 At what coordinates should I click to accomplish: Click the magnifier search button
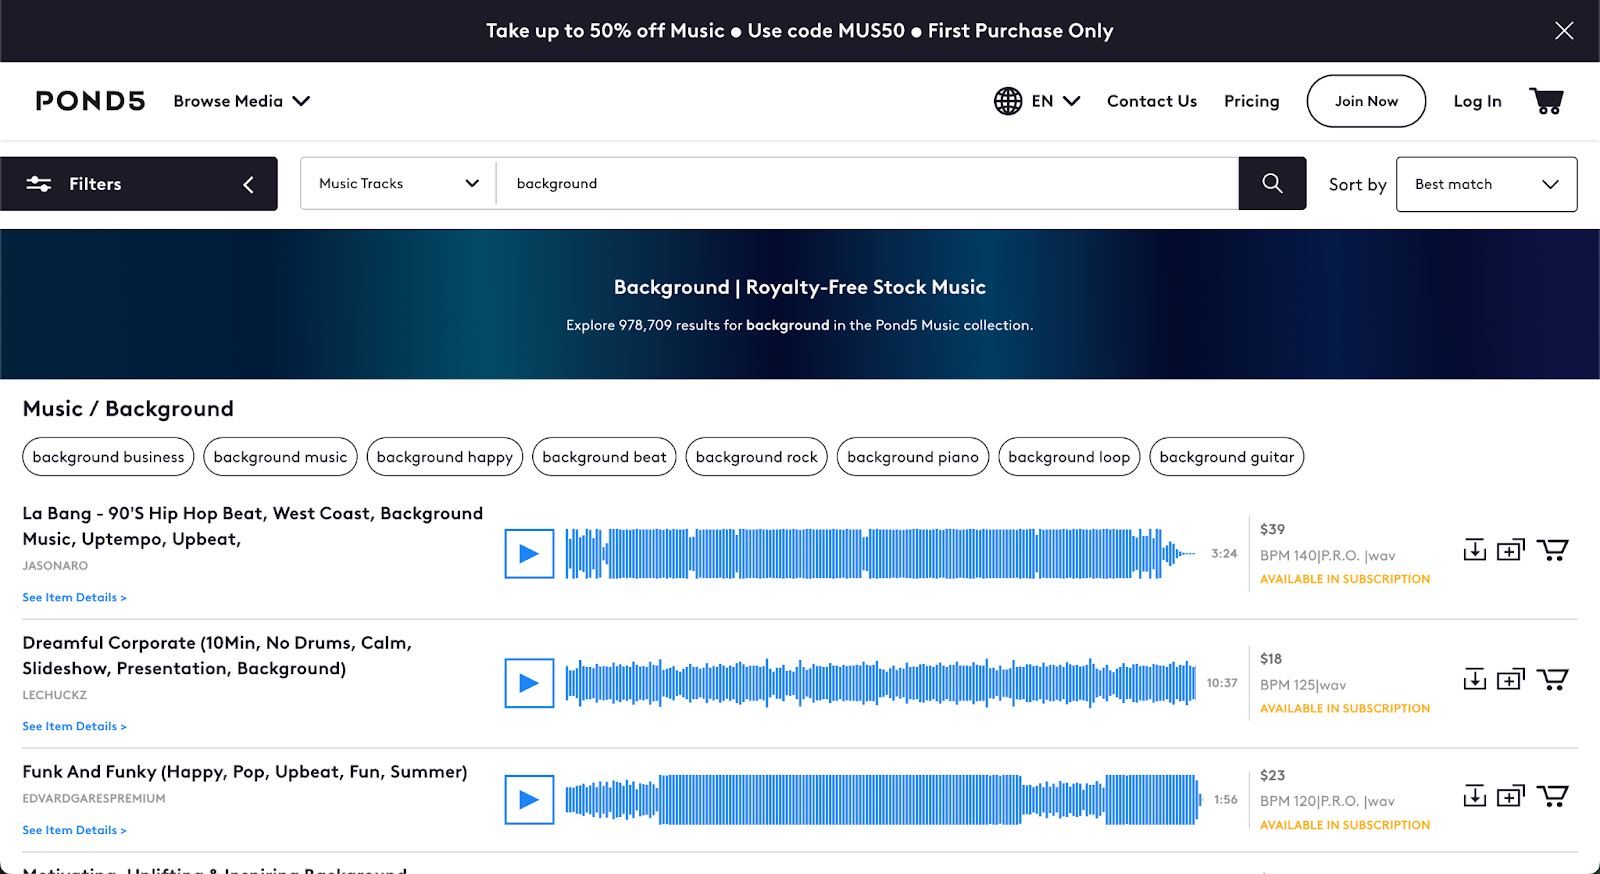[1272, 183]
